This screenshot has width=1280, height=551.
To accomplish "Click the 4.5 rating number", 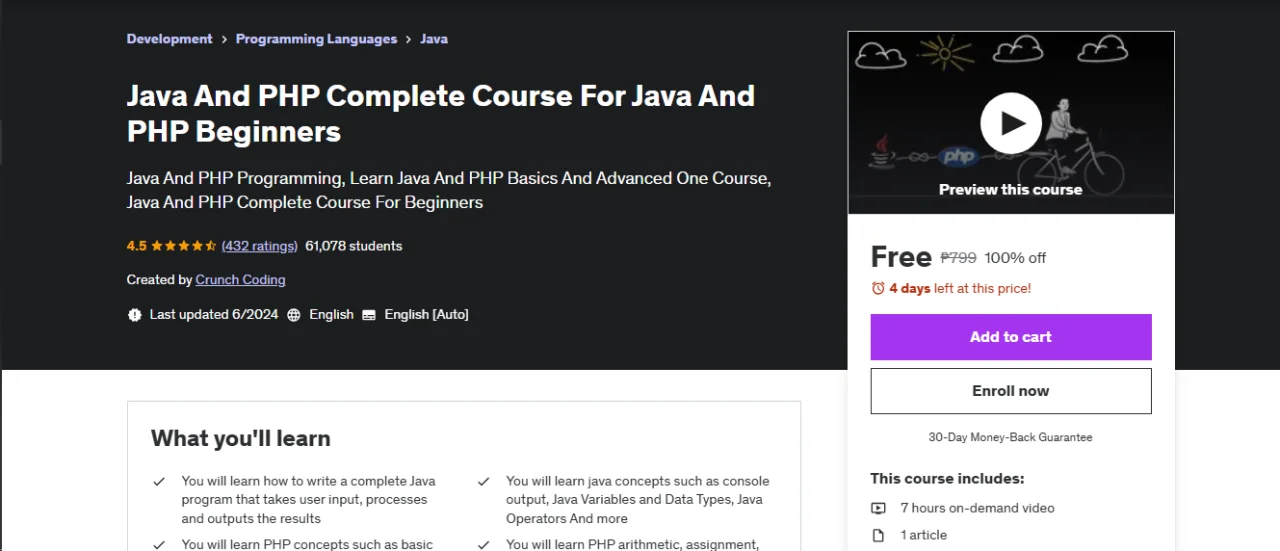I will [x=137, y=246].
